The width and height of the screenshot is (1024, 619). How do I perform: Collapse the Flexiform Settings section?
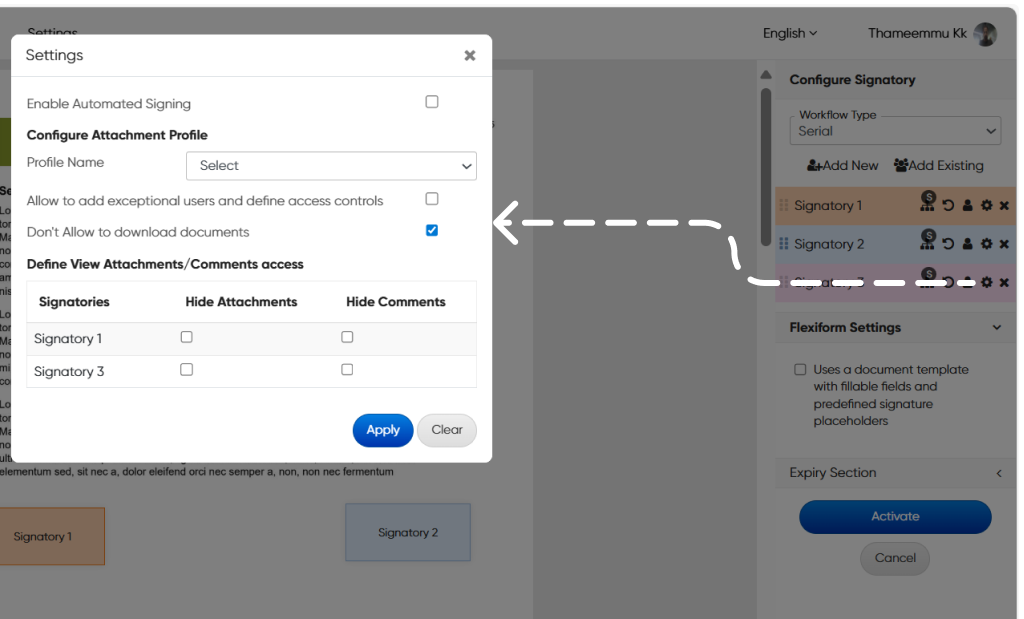[x=996, y=328]
